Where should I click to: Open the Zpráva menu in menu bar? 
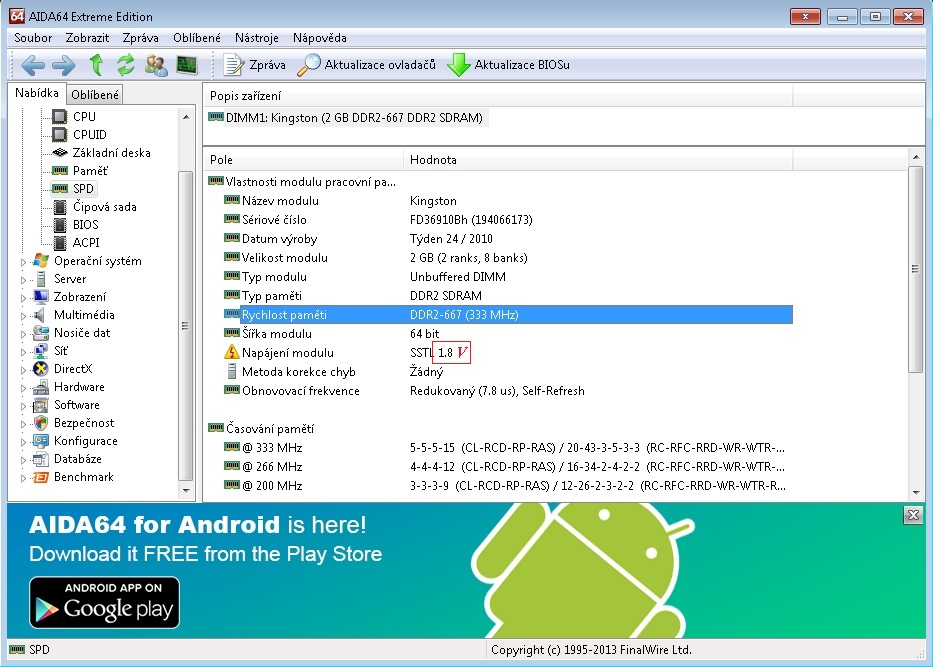pos(140,38)
